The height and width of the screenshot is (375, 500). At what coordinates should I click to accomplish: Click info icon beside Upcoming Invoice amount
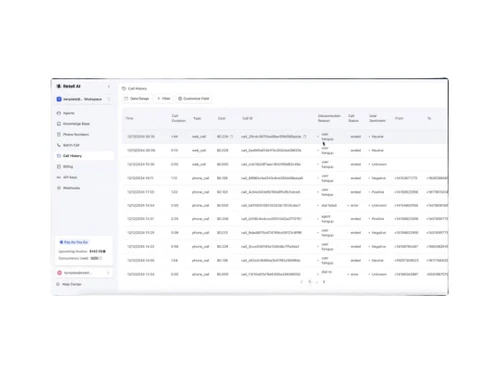click(104, 251)
